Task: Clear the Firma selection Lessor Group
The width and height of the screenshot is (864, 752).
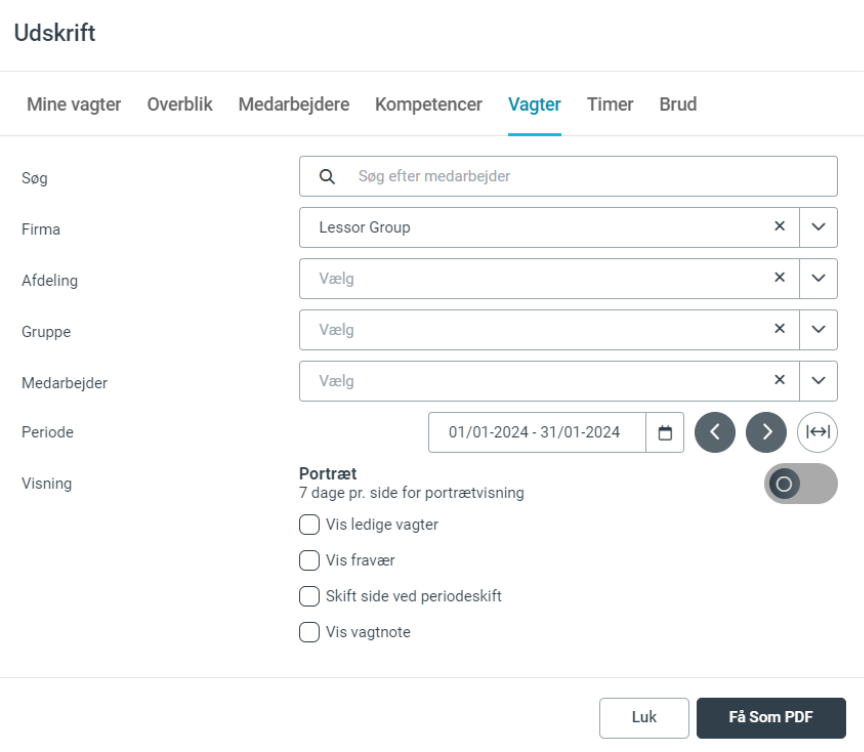Action: [x=779, y=227]
